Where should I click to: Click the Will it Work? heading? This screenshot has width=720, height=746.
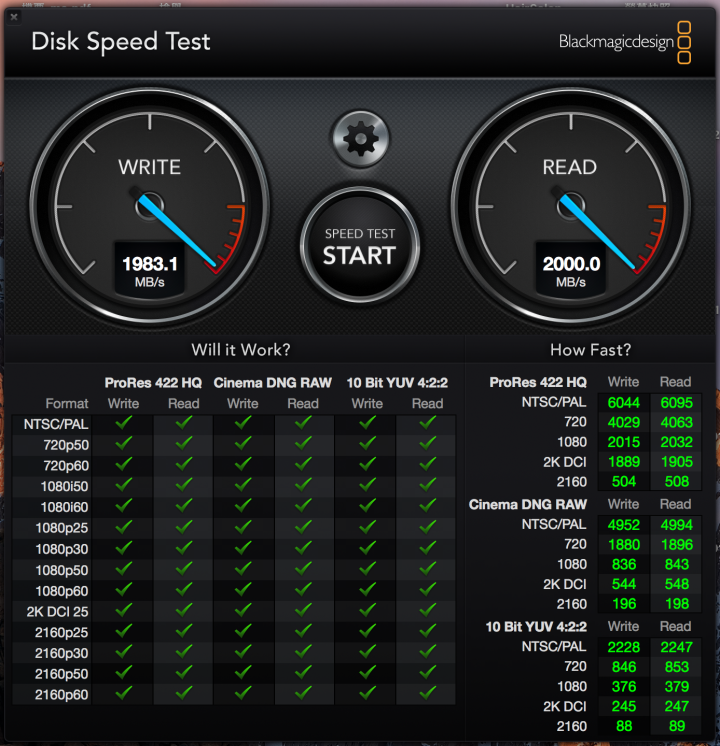(x=241, y=350)
